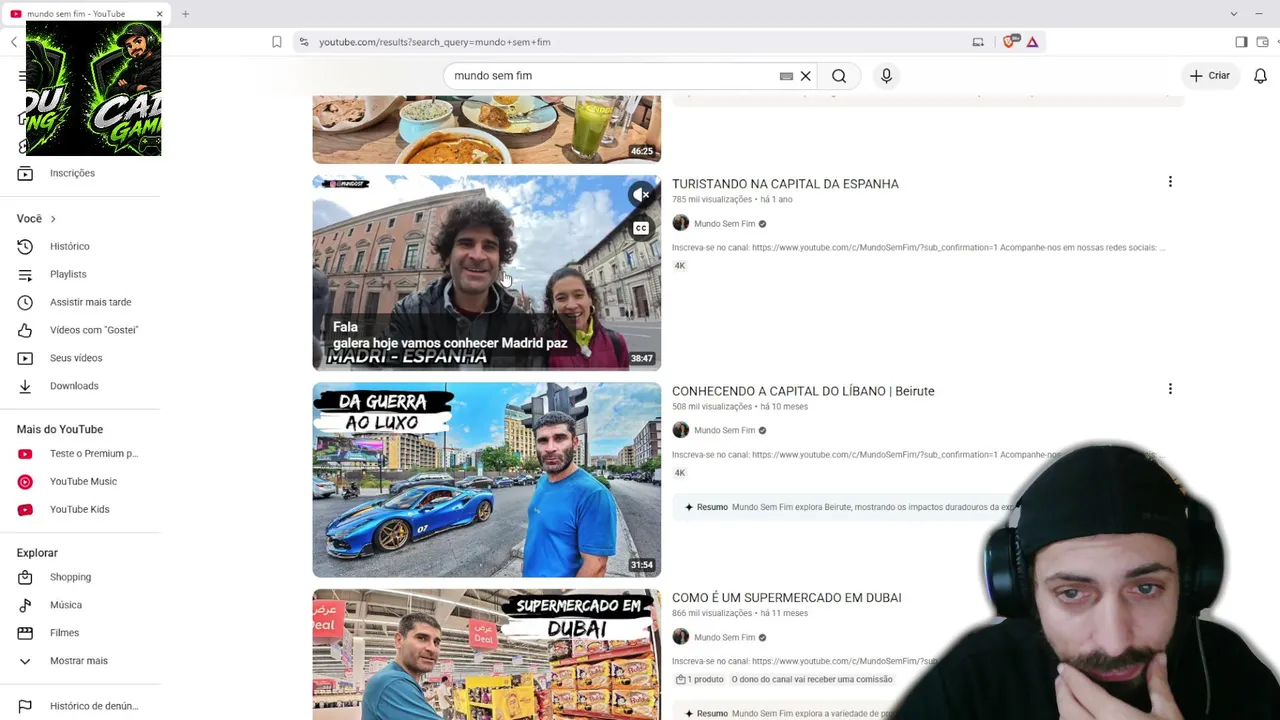Click '785 mil visualizações • há 1 ano' text
This screenshot has width=1280, height=720.
(732, 200)
